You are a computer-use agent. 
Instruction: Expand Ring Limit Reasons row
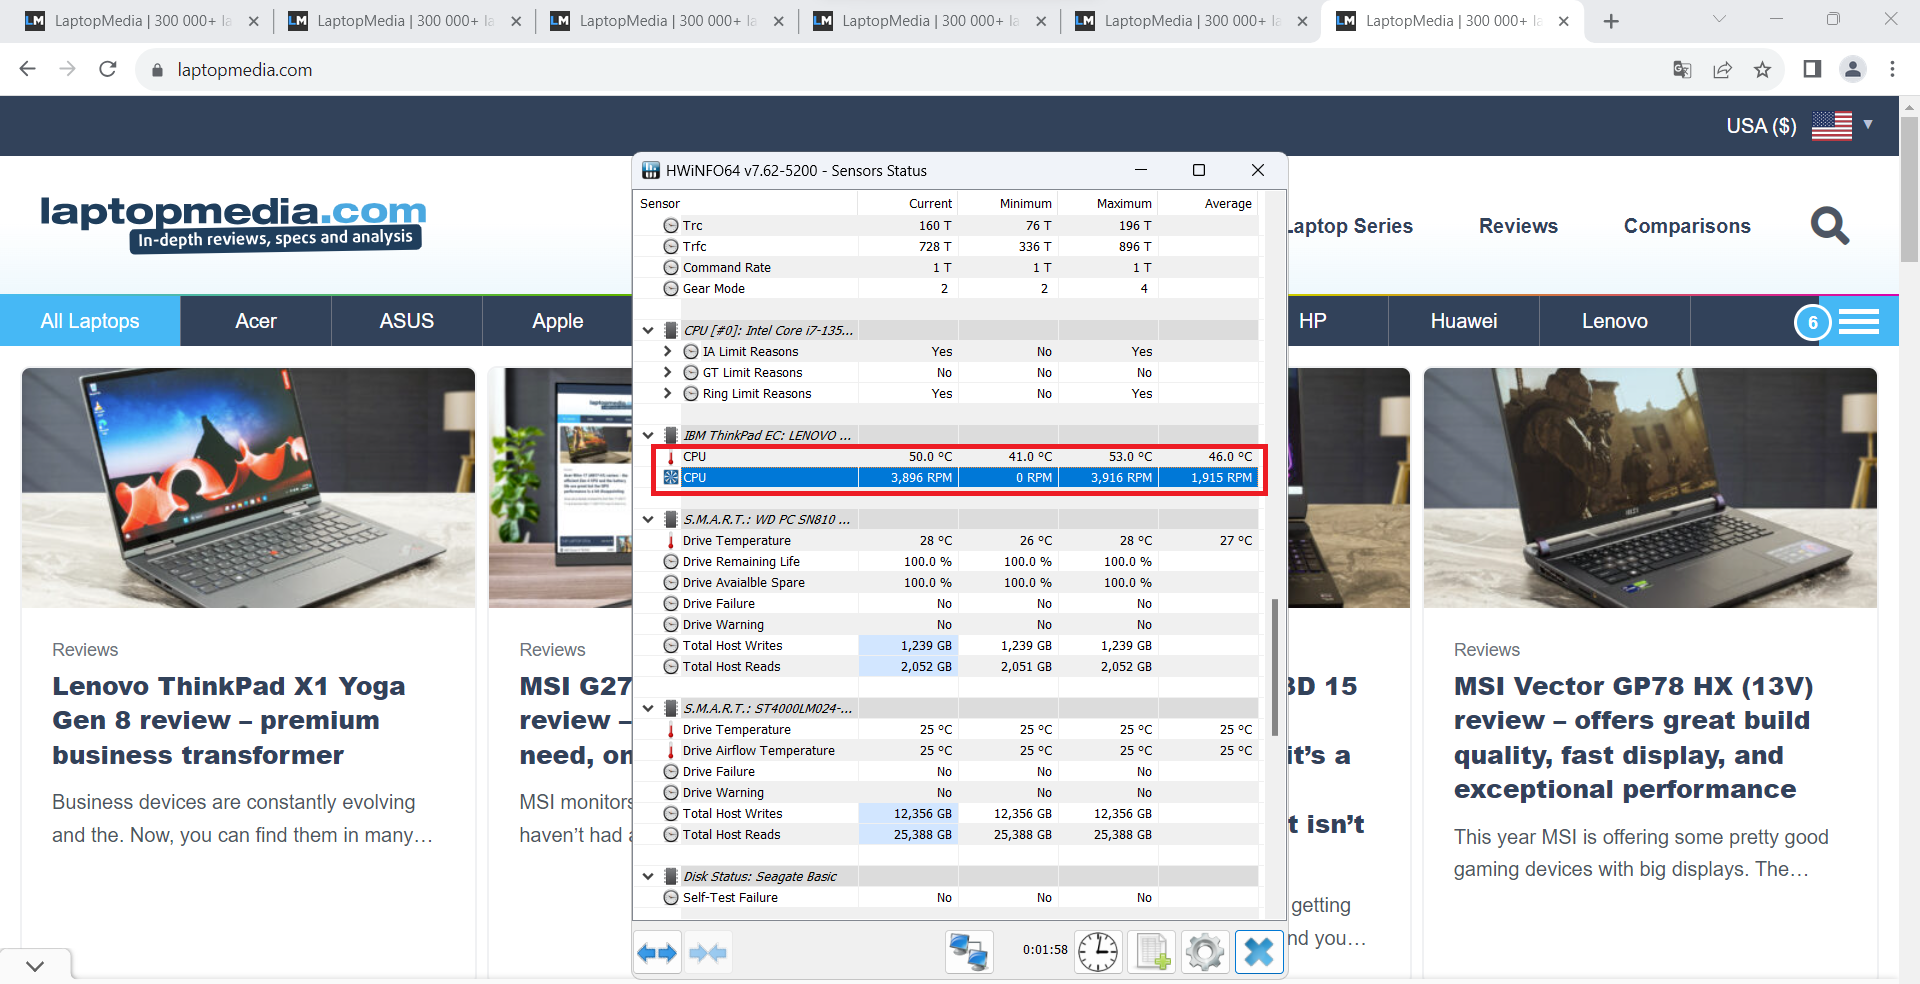coord(668,393)
